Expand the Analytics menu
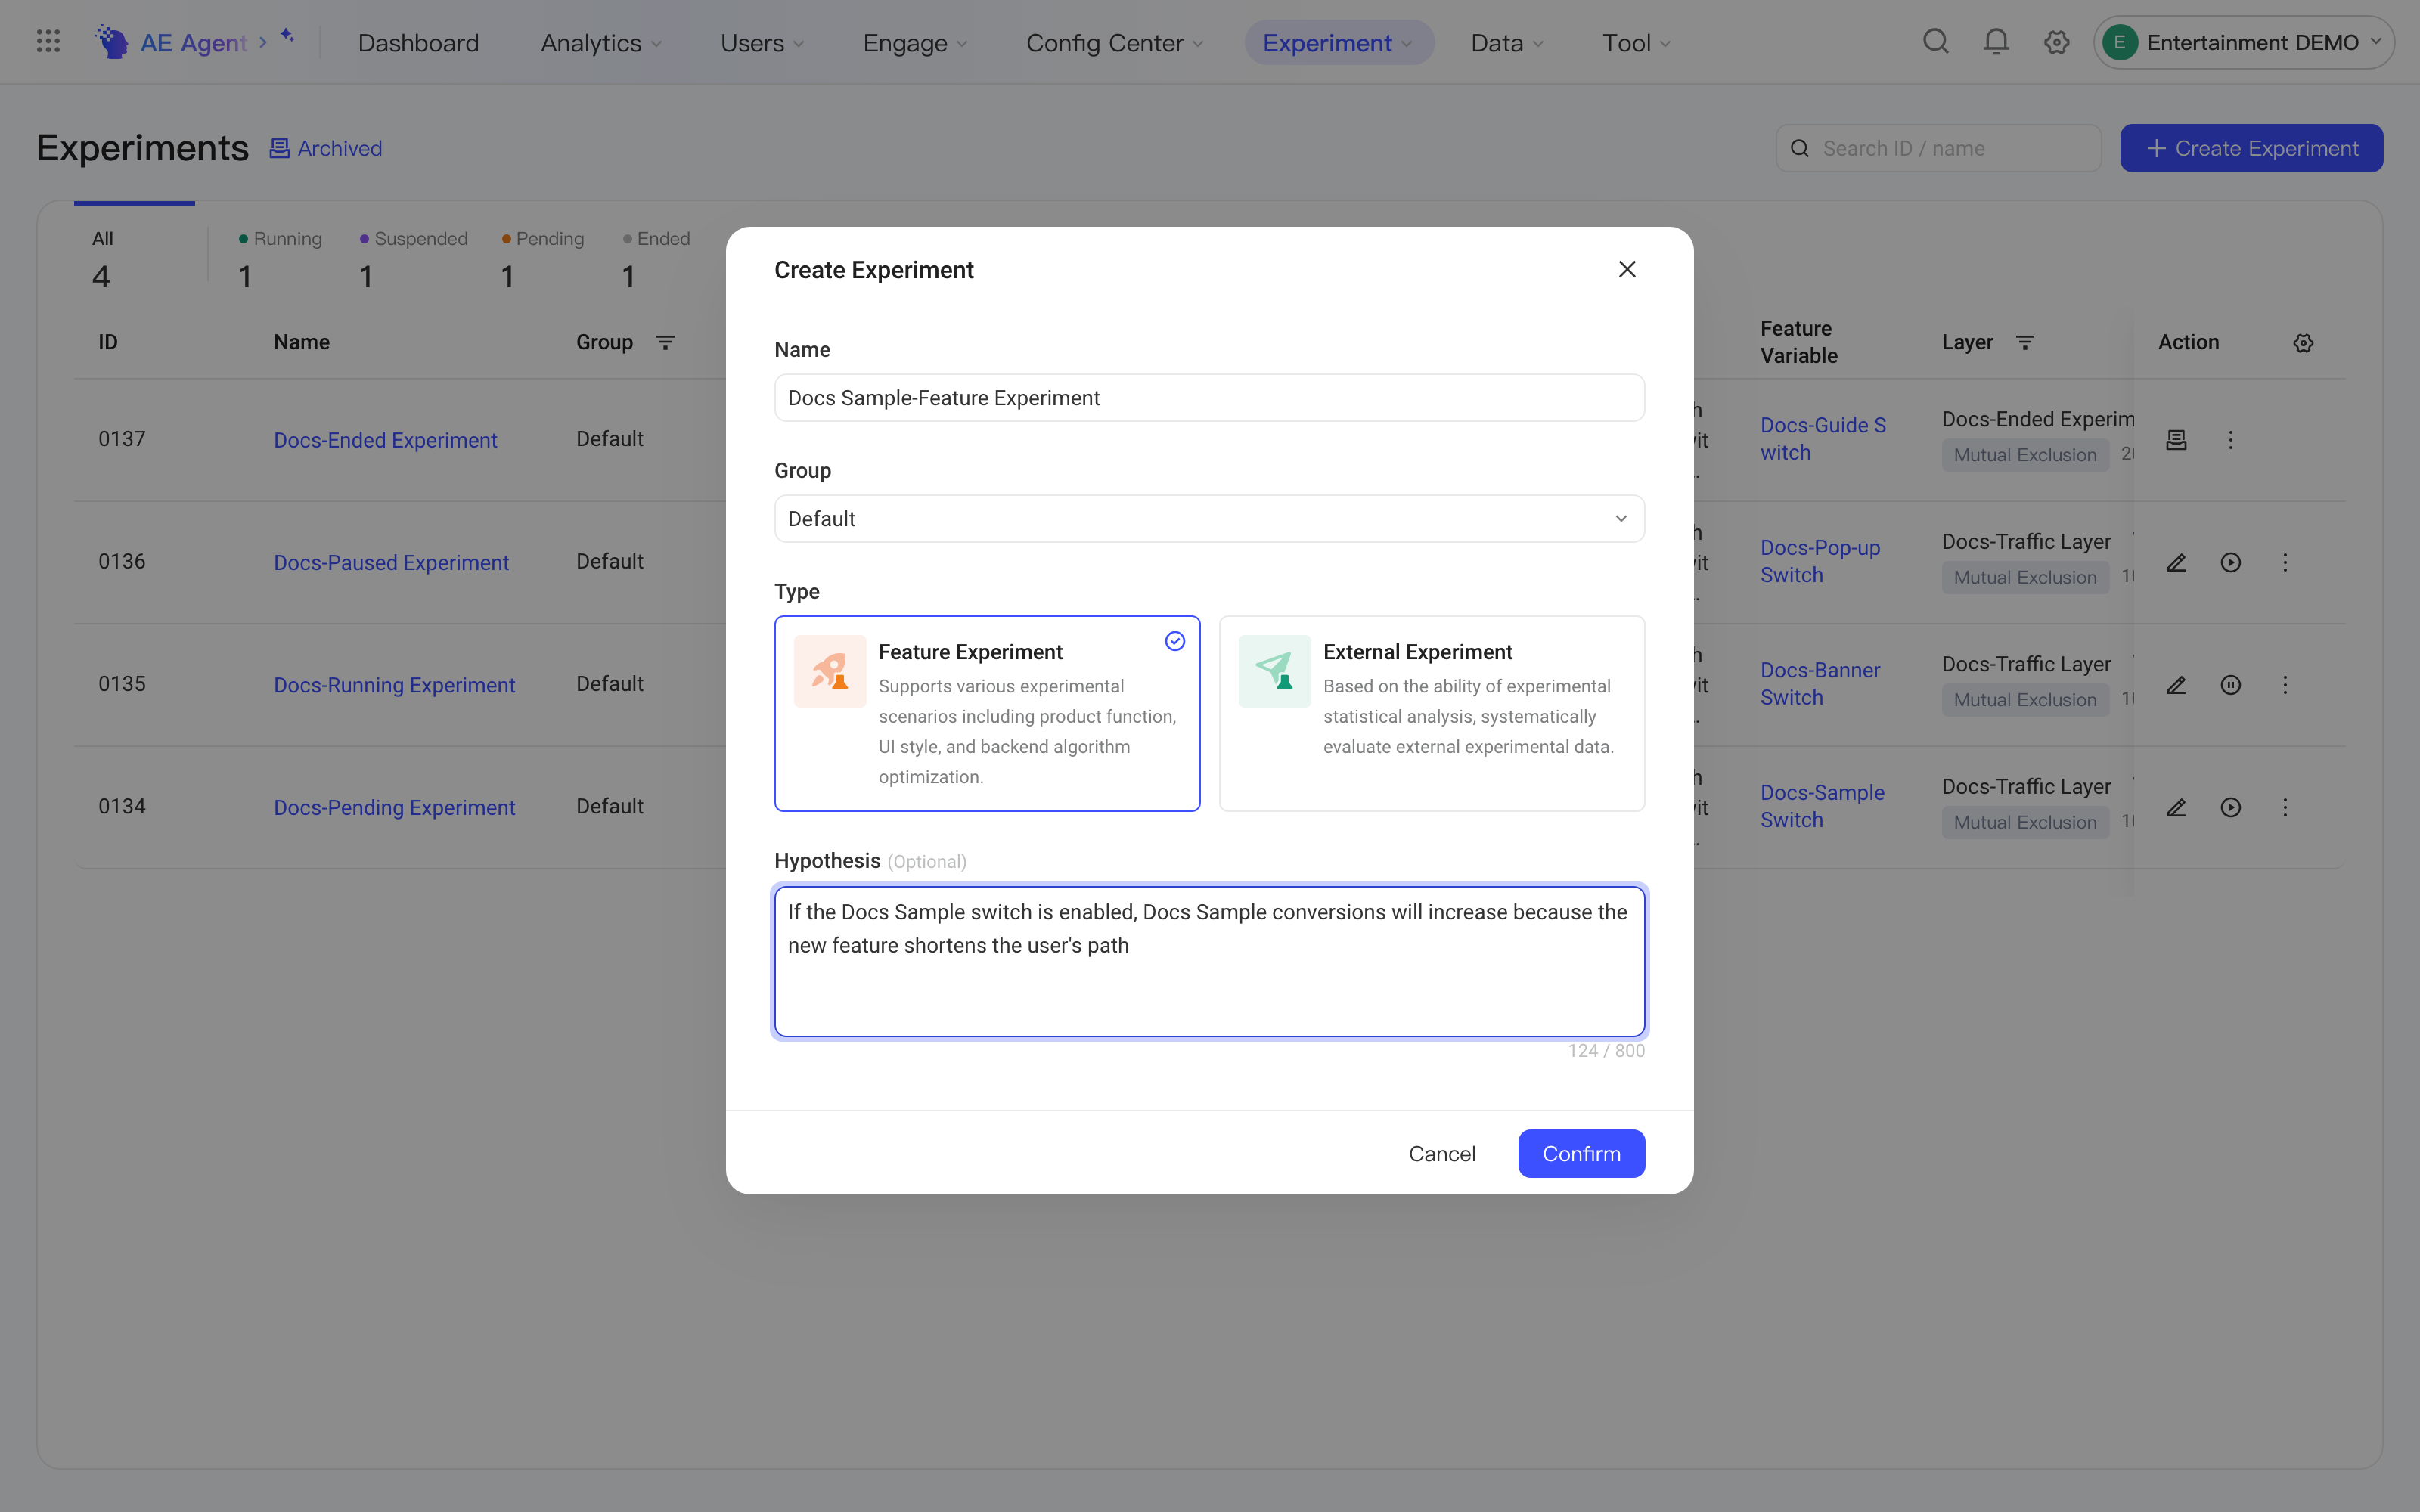 (x=601, y=43)
